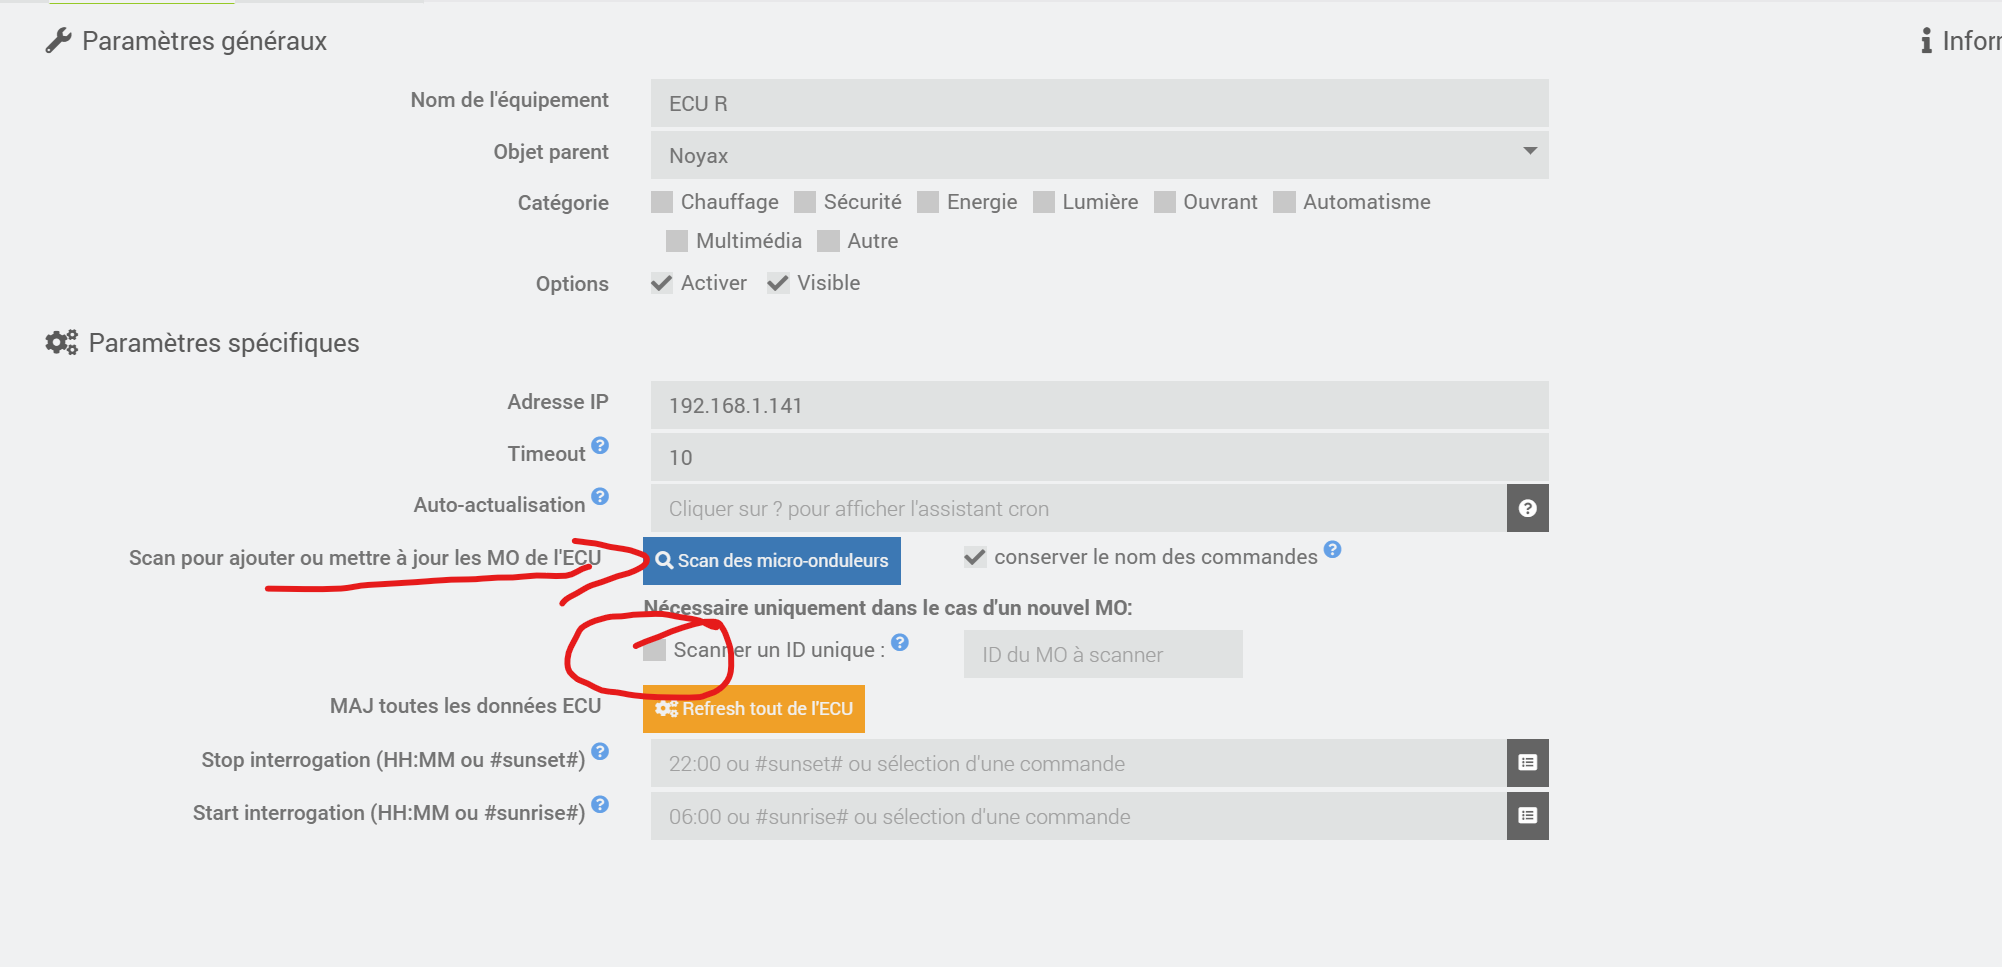Click the Start interrogation time input field
Image resolution: width=2002 pixels, height=967 pixels.
click(x=1078, y=816)
